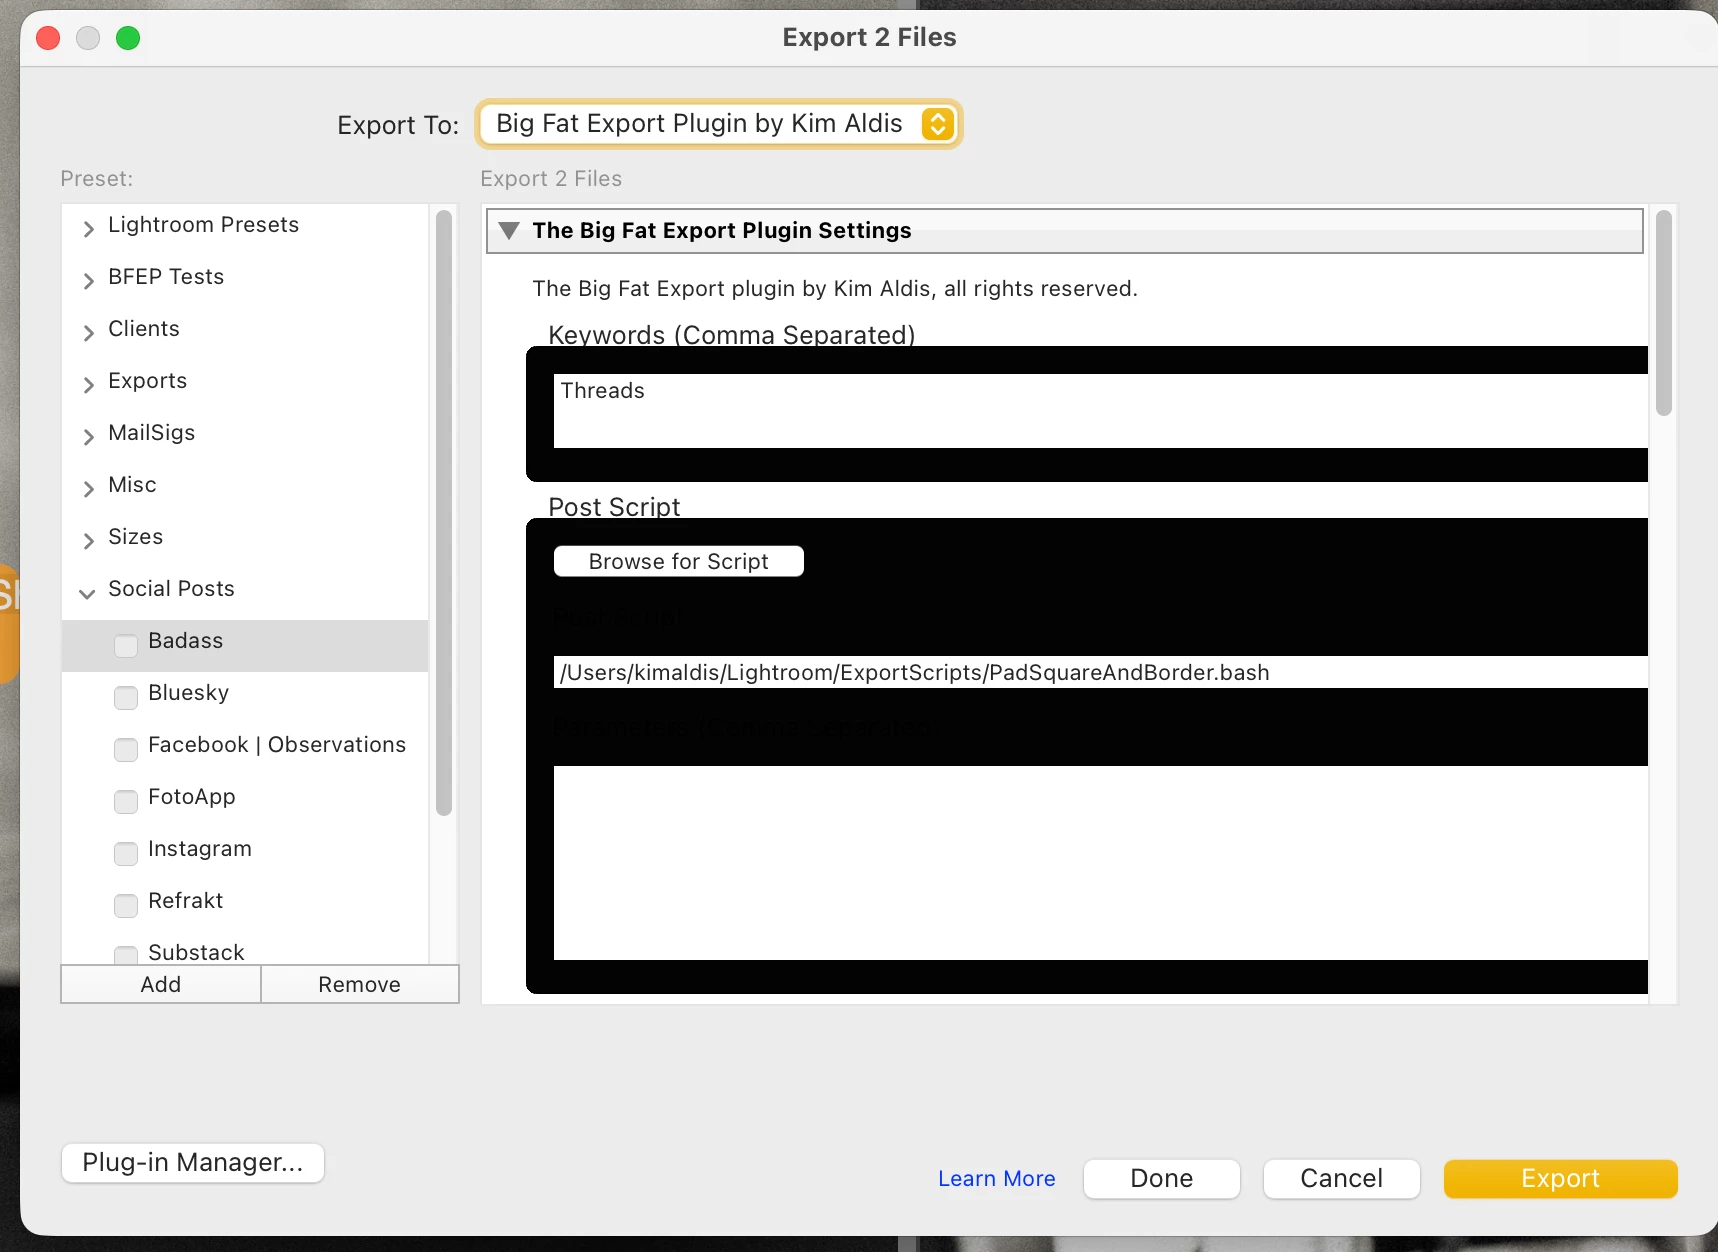The height and width of the screenshot is (1252, 1718).
Task: Select the Social Posts folder label
Action: click(x=172, y=589)
